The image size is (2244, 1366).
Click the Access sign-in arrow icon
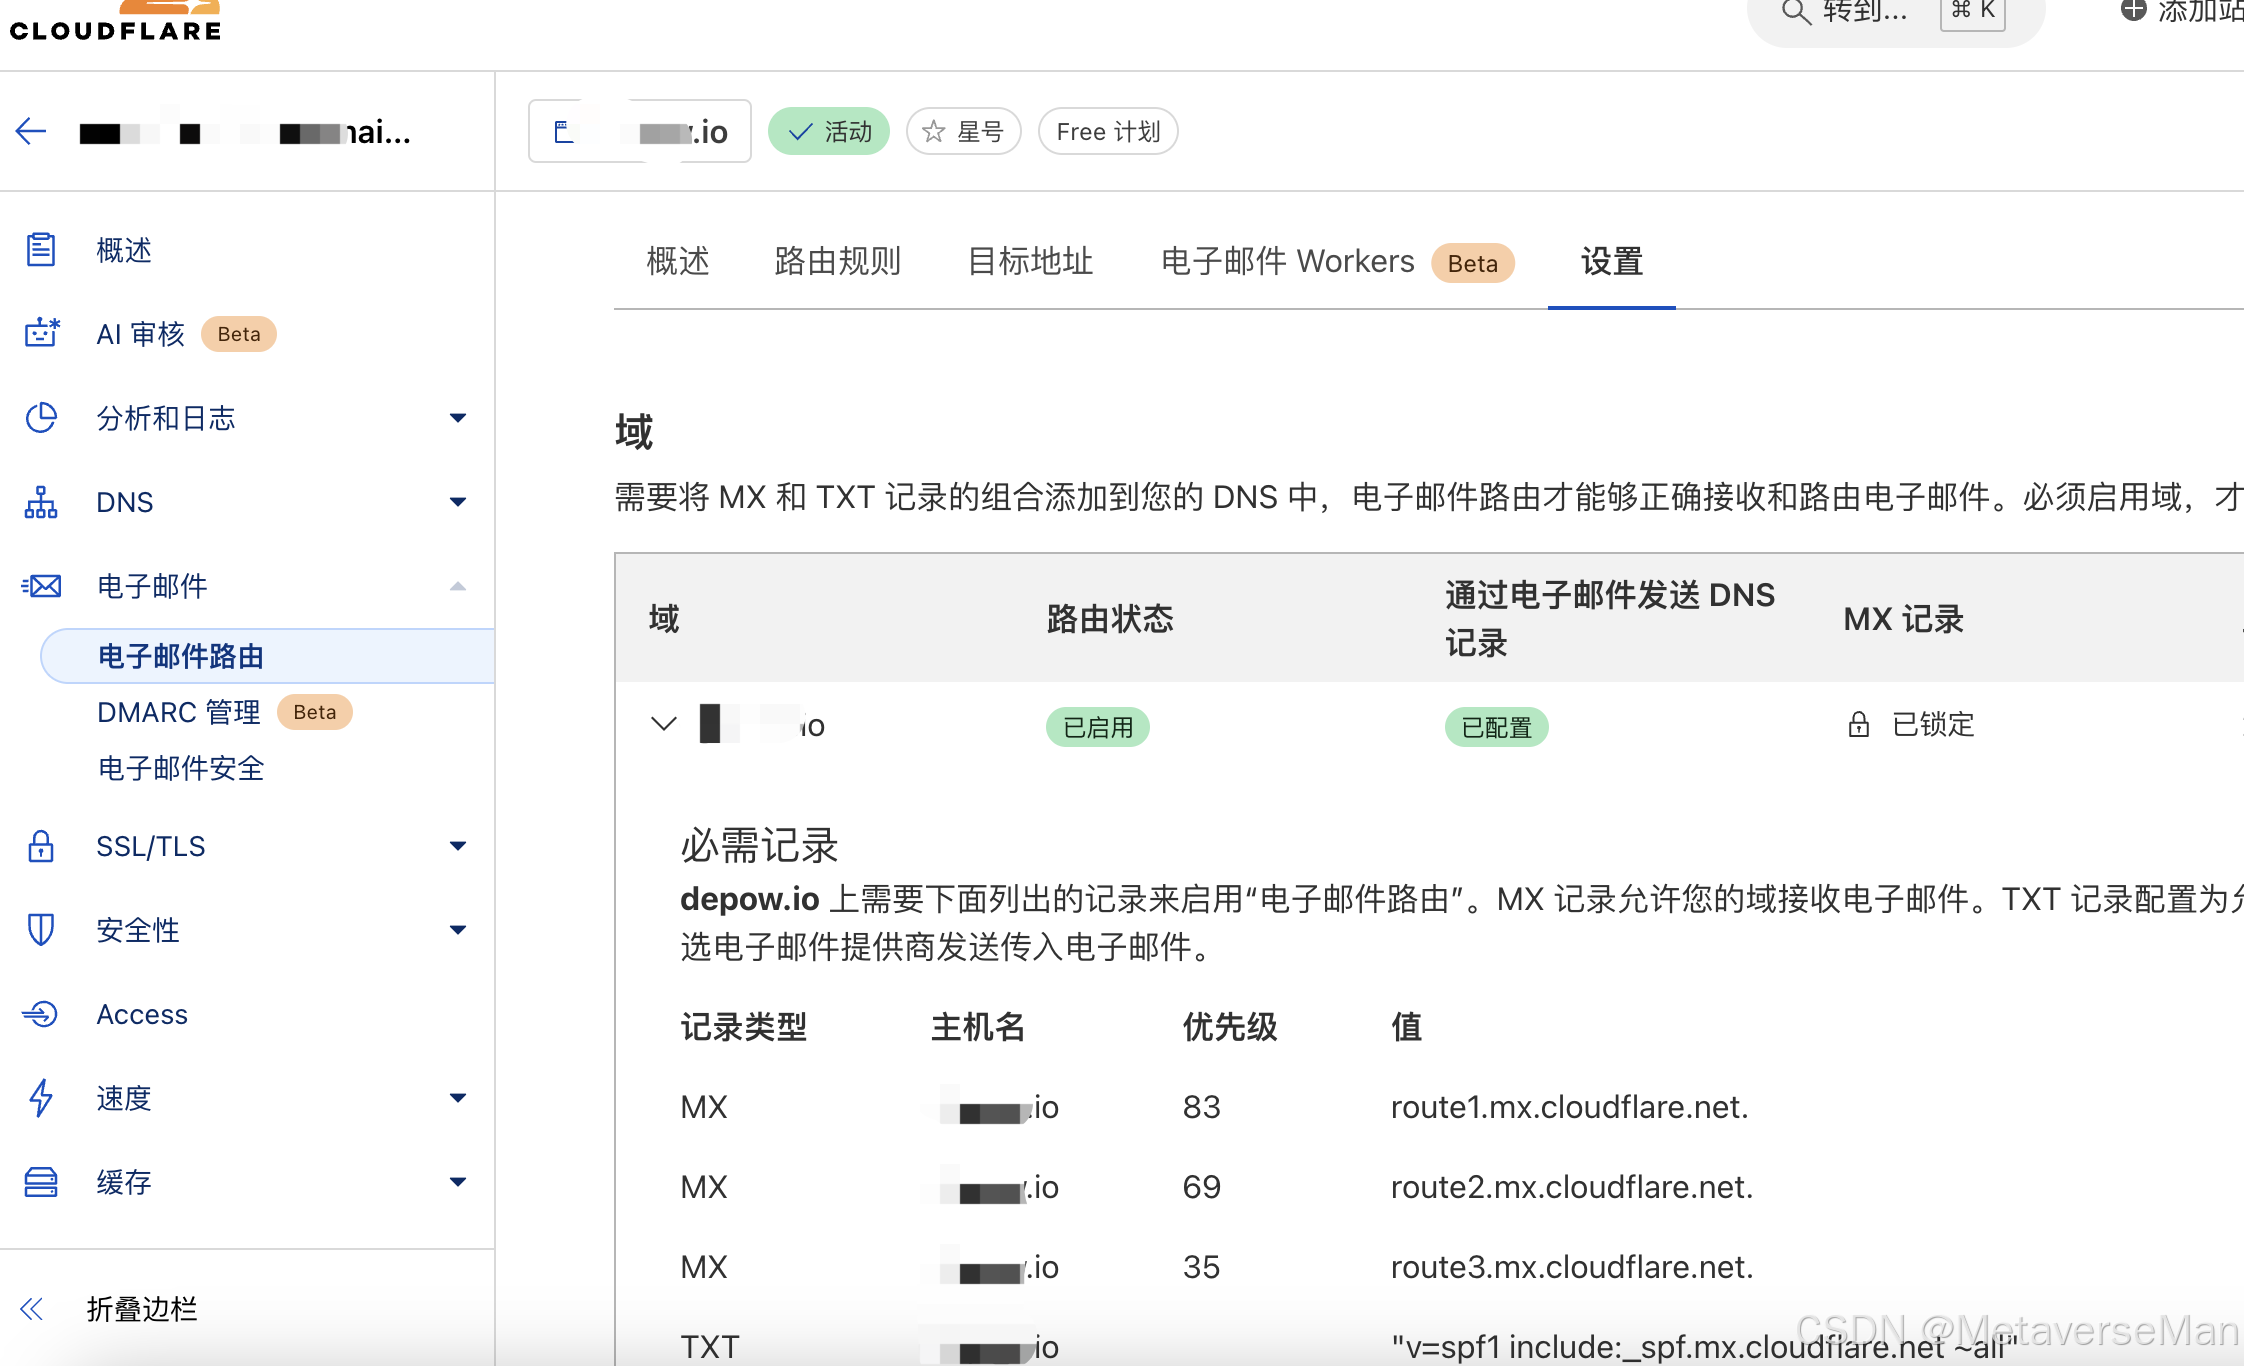[x=41, y=1014]
